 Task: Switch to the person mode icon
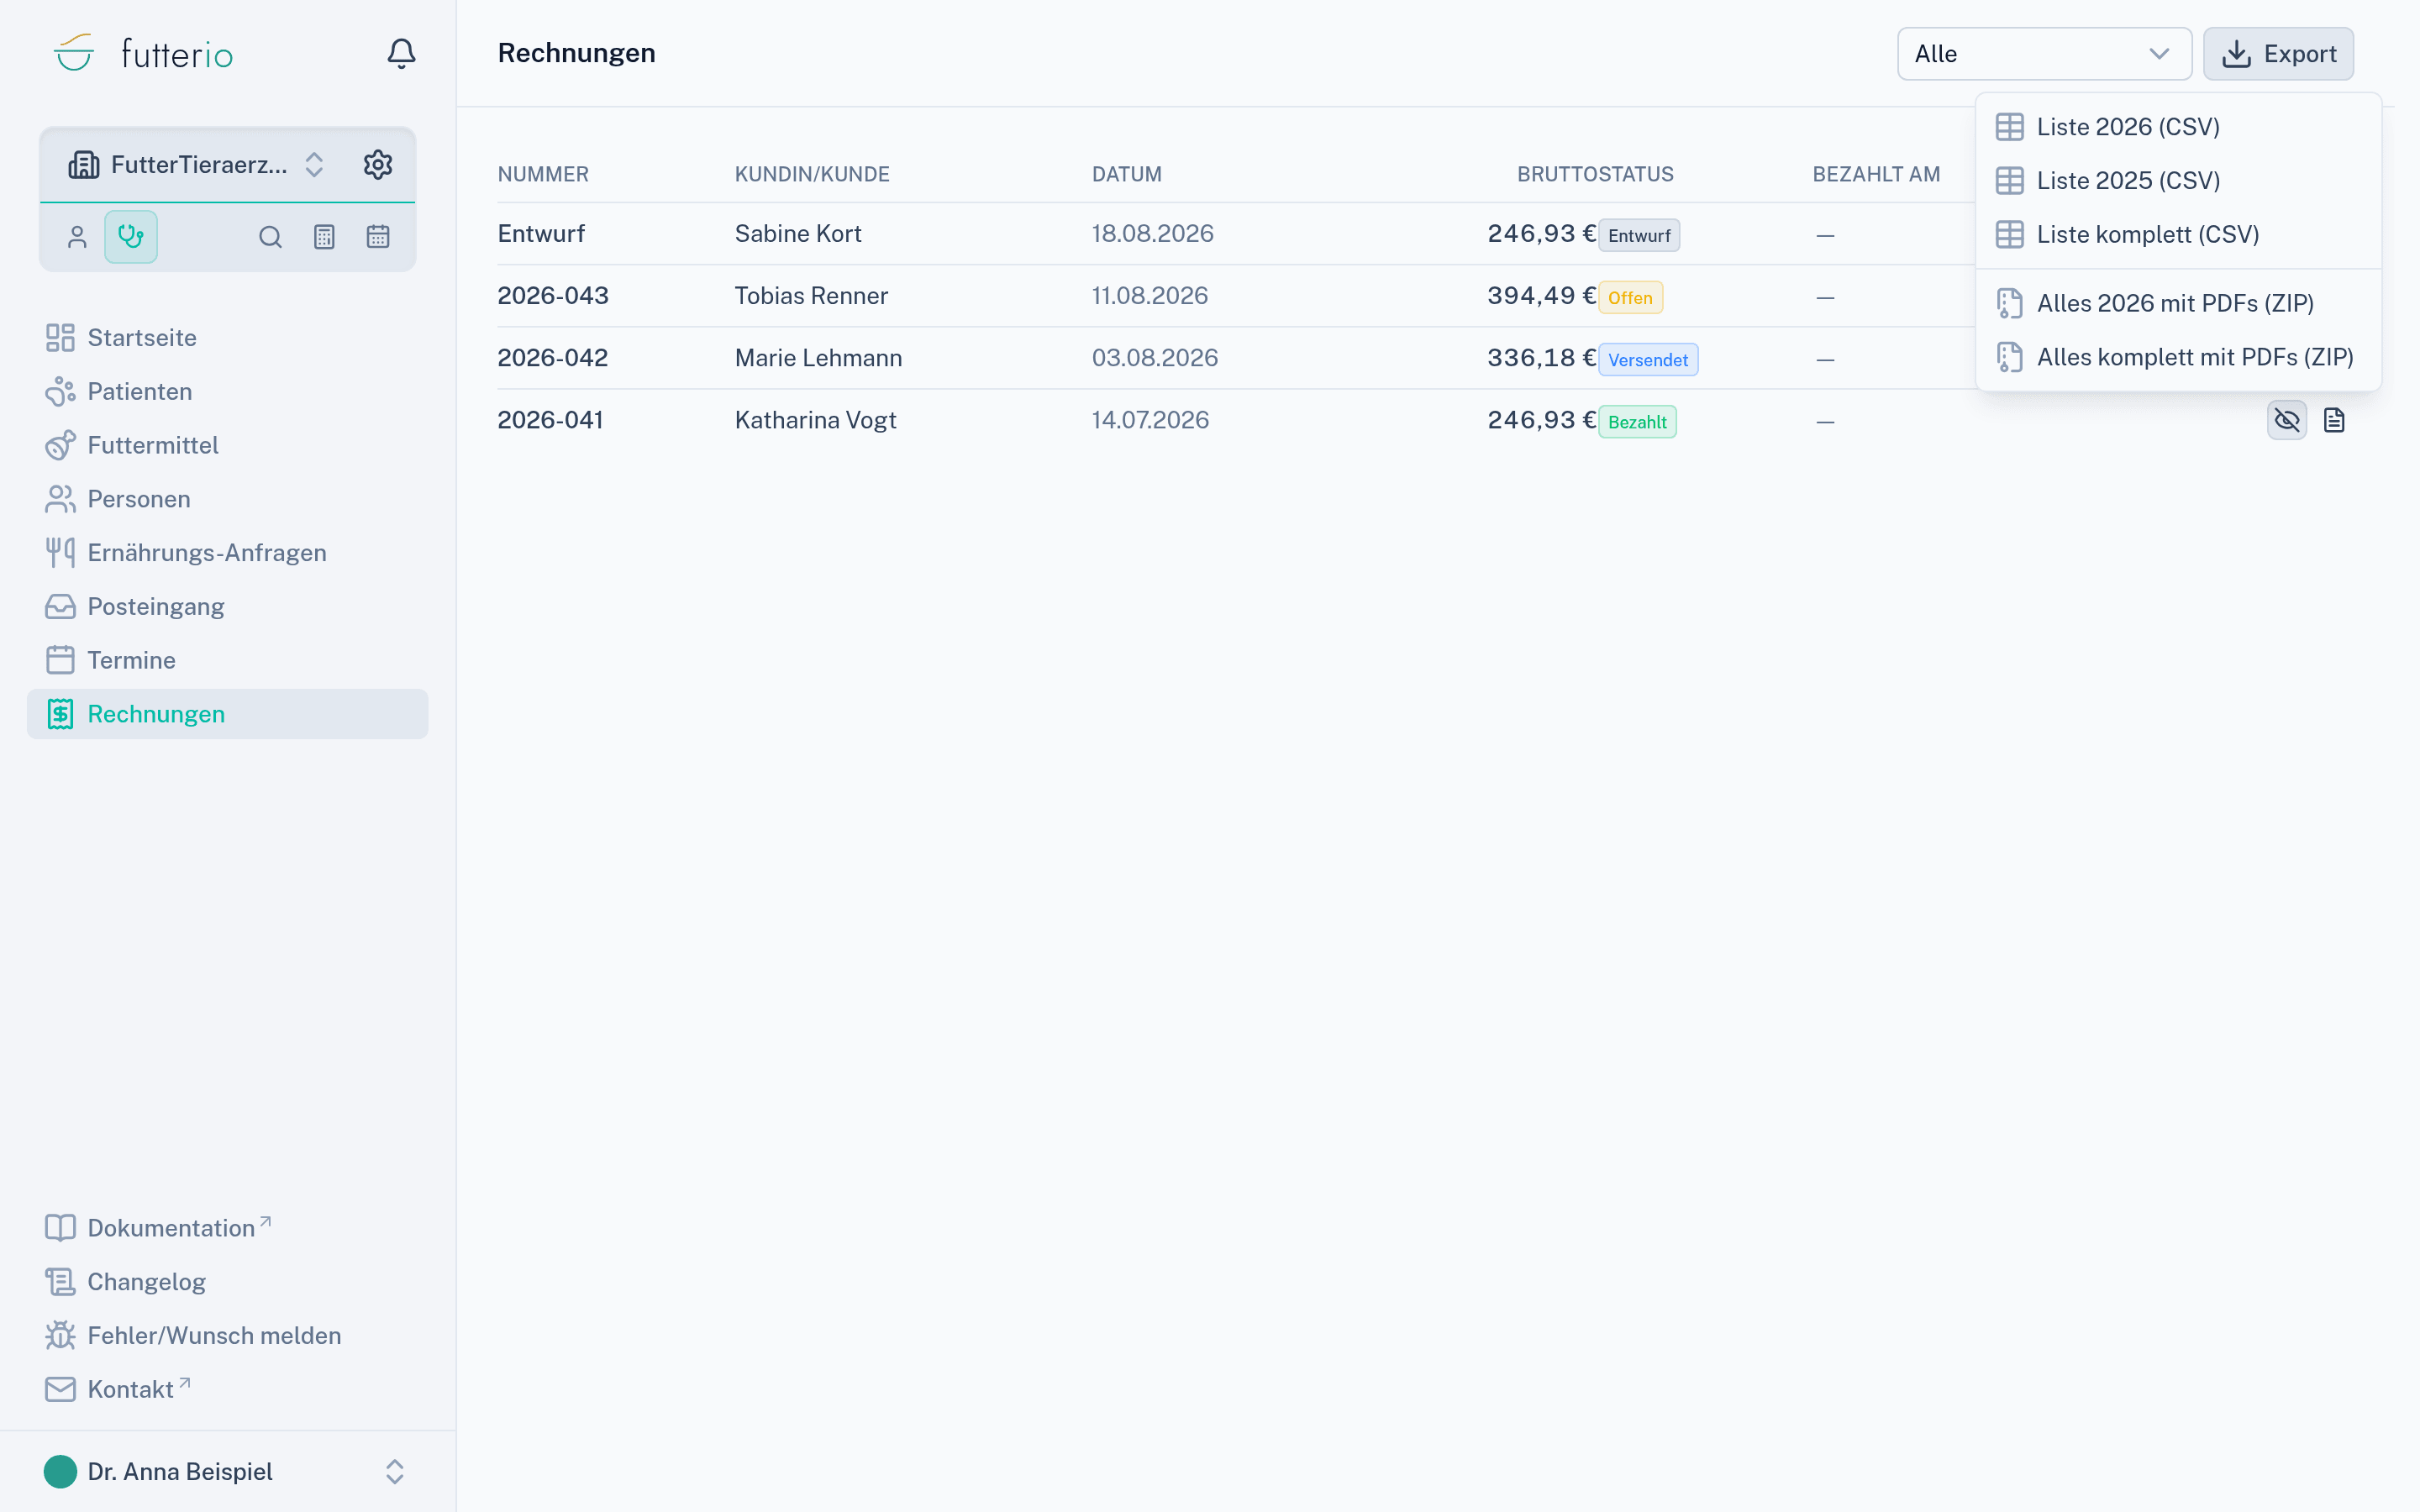point(77,237)
